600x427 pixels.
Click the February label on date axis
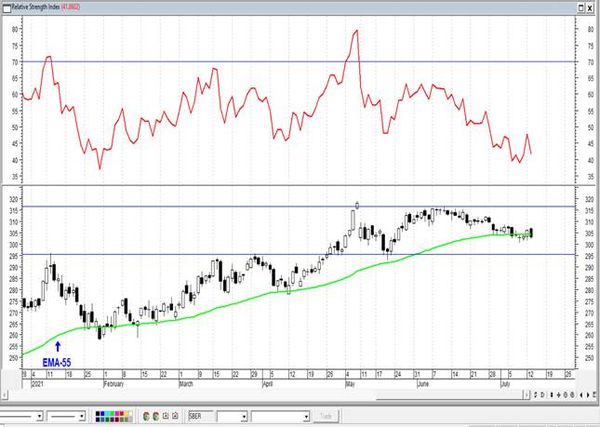coord(114,383)
